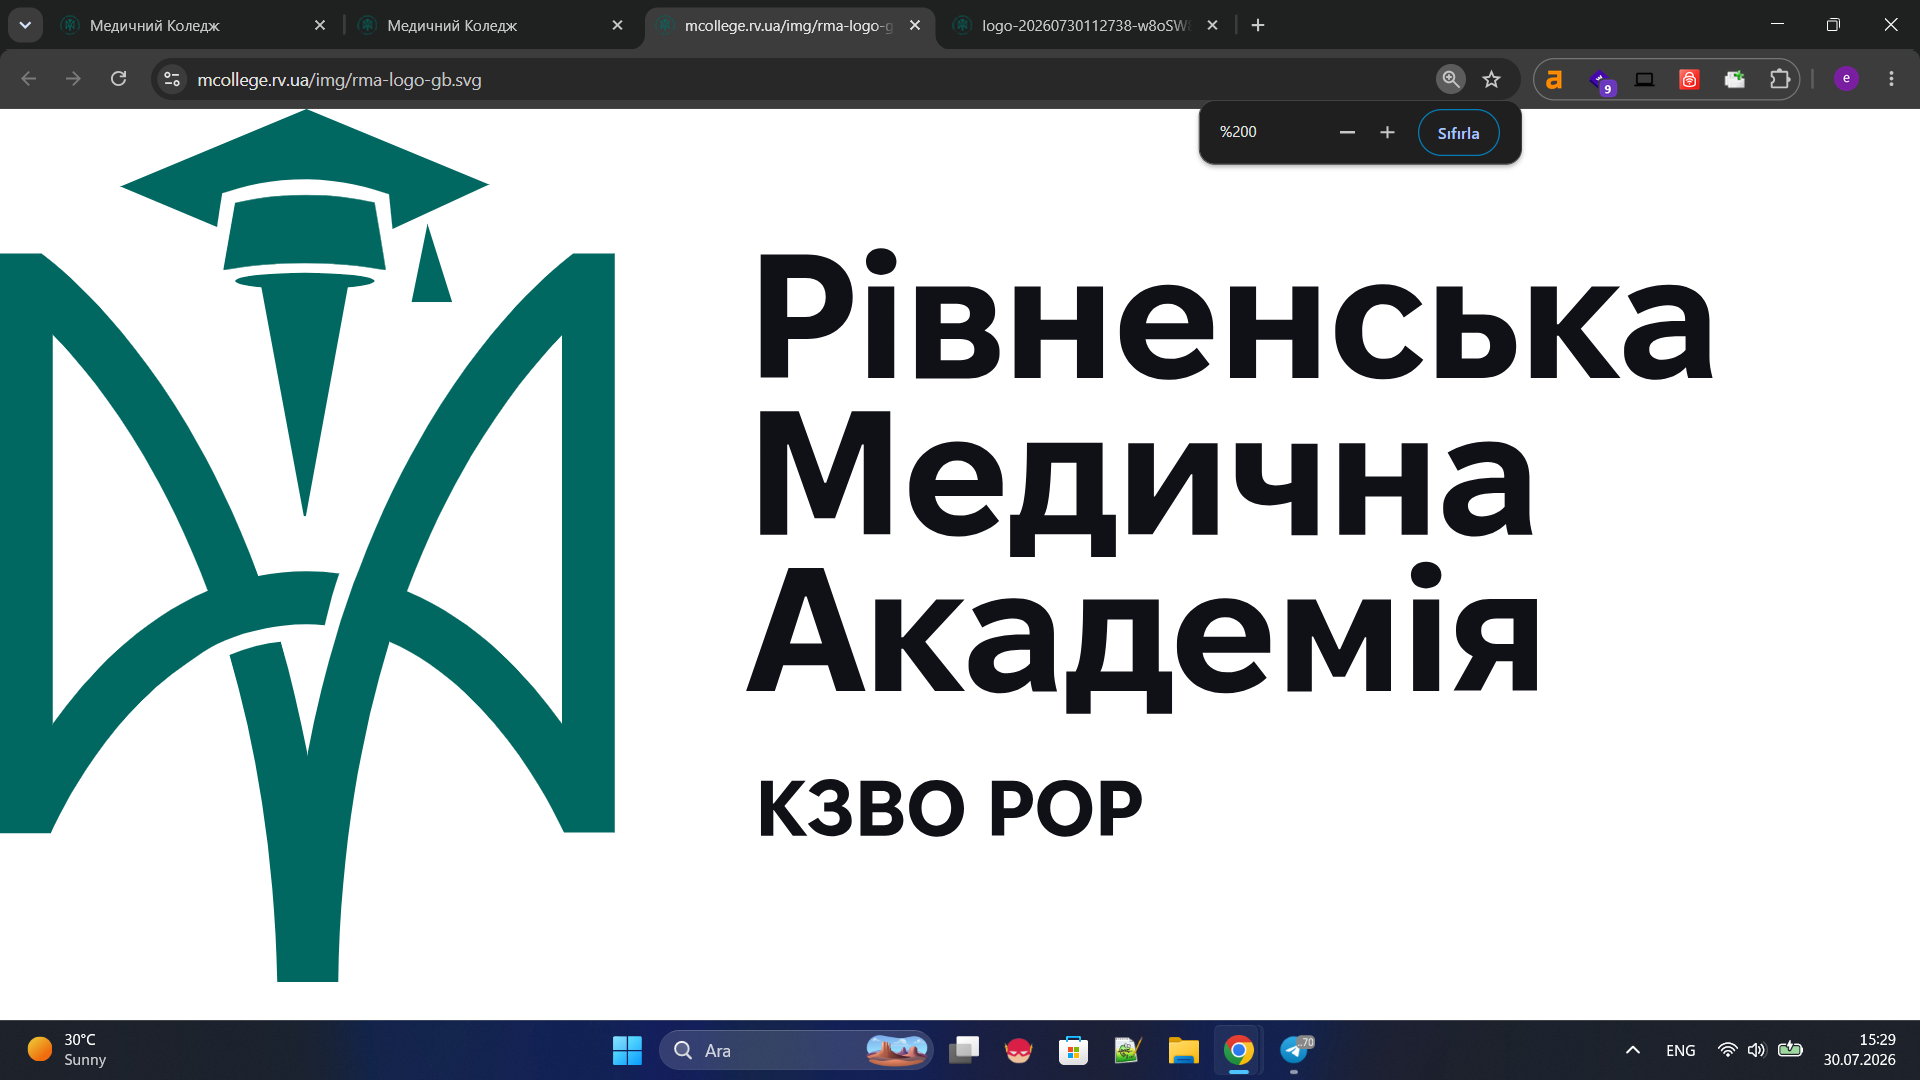
Task: Open the volume control in tray
Action: 1756,1050
